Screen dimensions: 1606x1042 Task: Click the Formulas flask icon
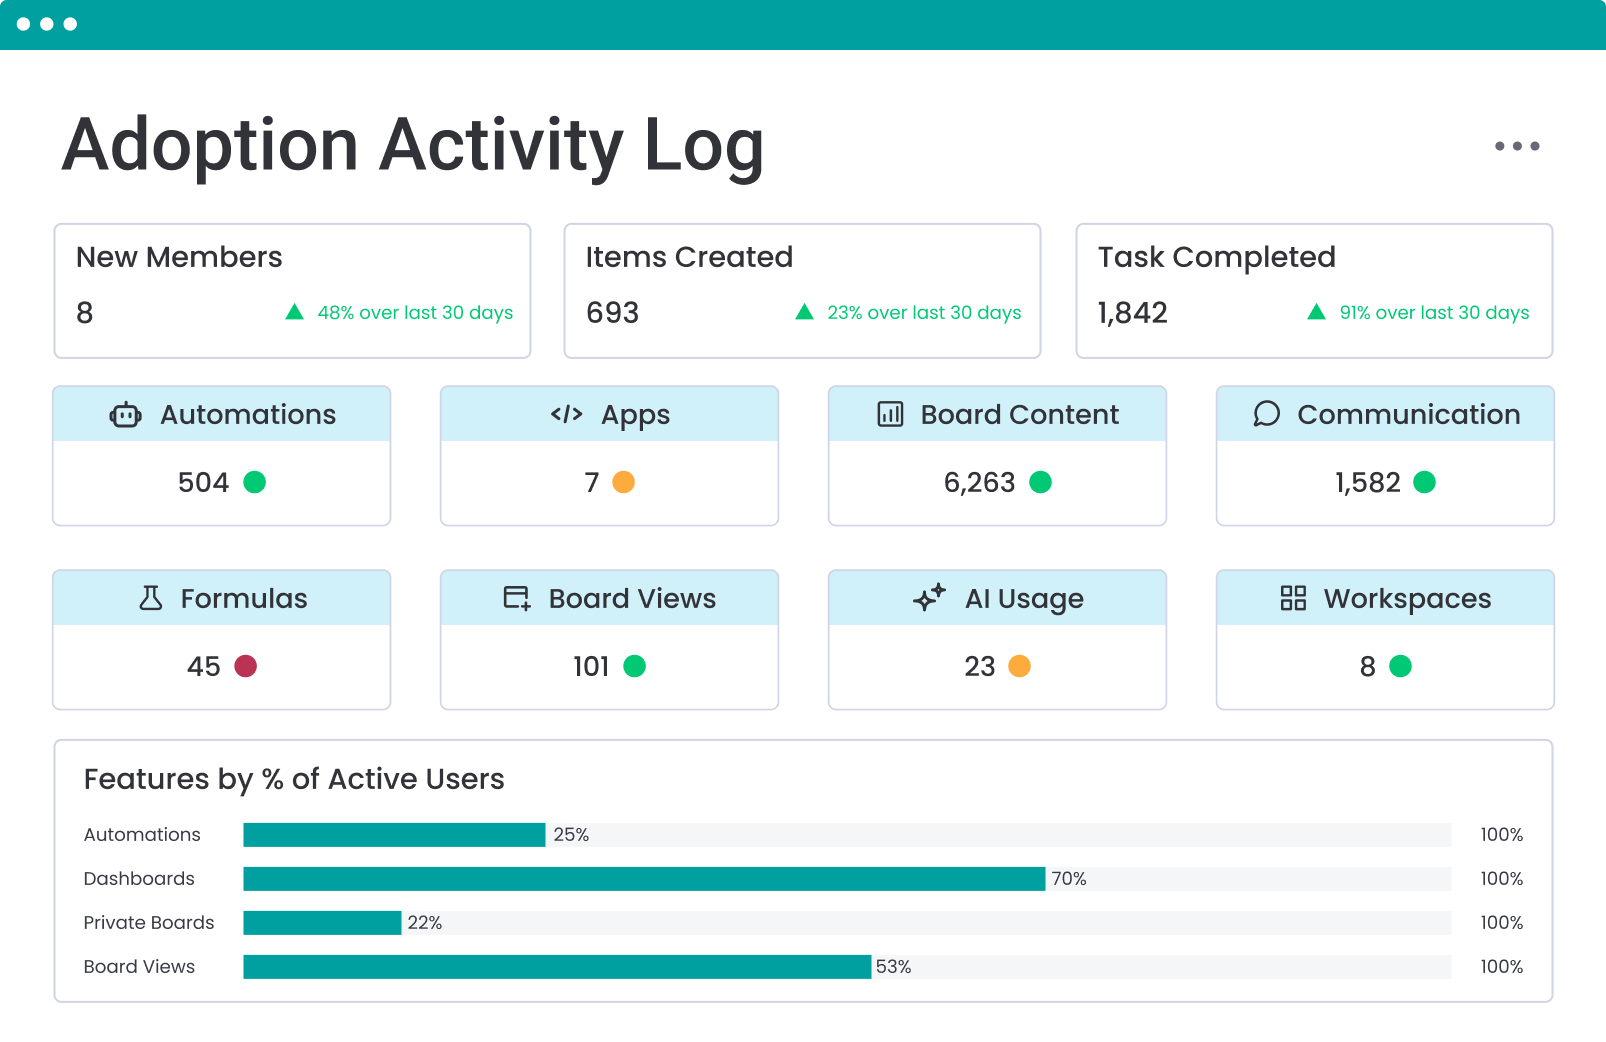(x=151, y=598)
